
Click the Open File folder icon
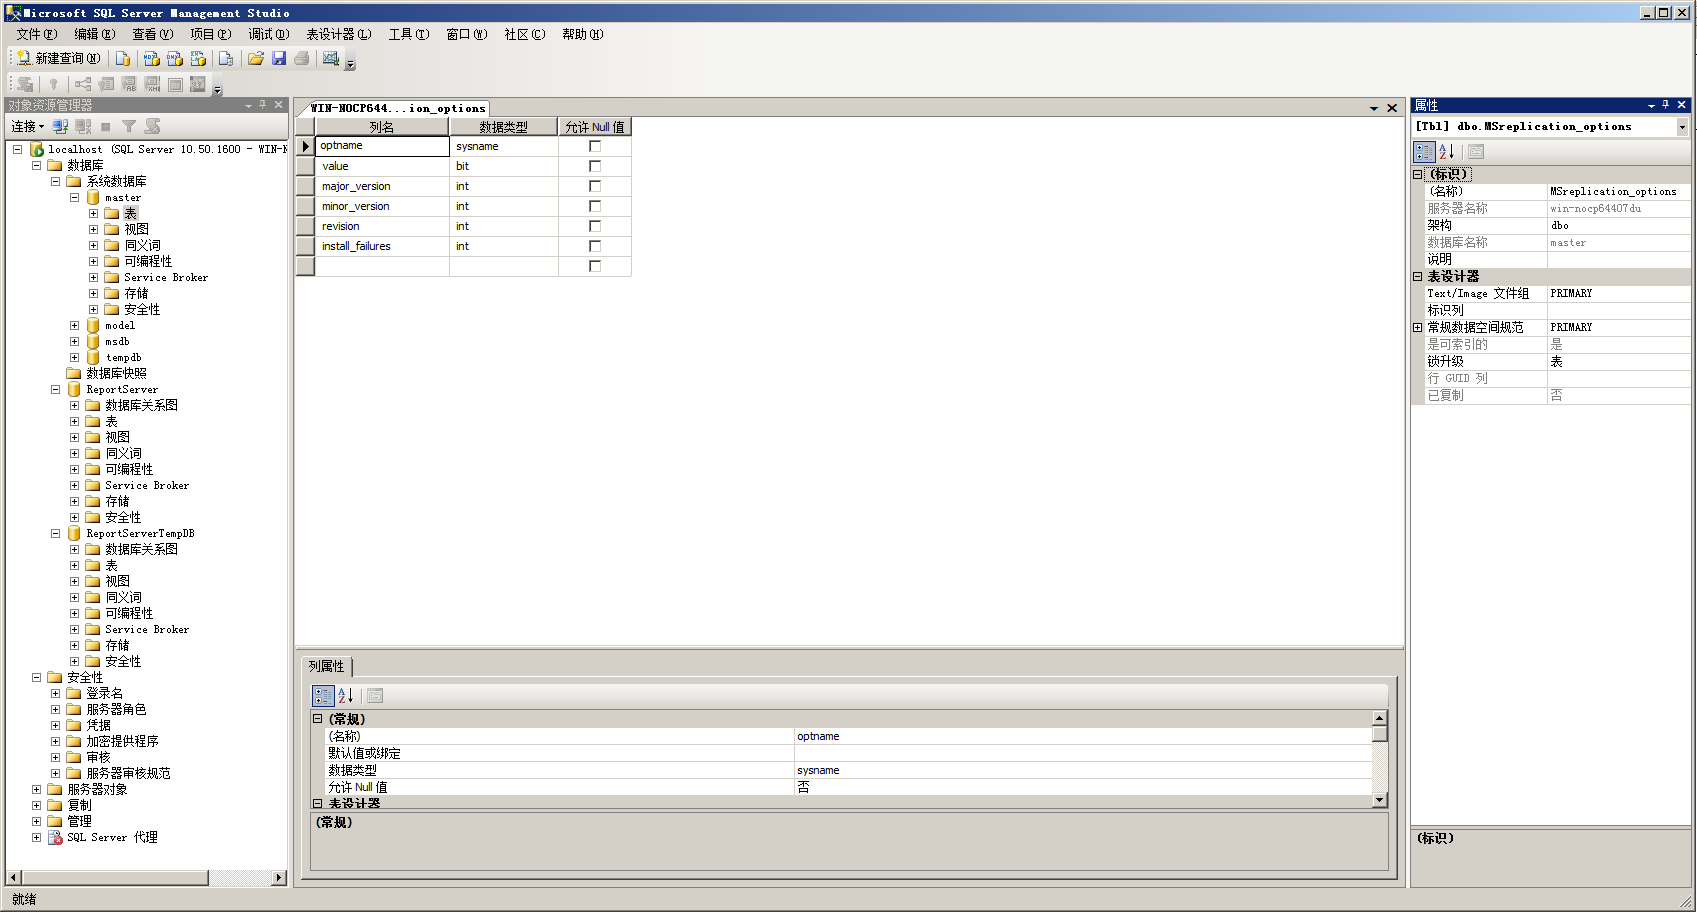(x=256, y=59)
